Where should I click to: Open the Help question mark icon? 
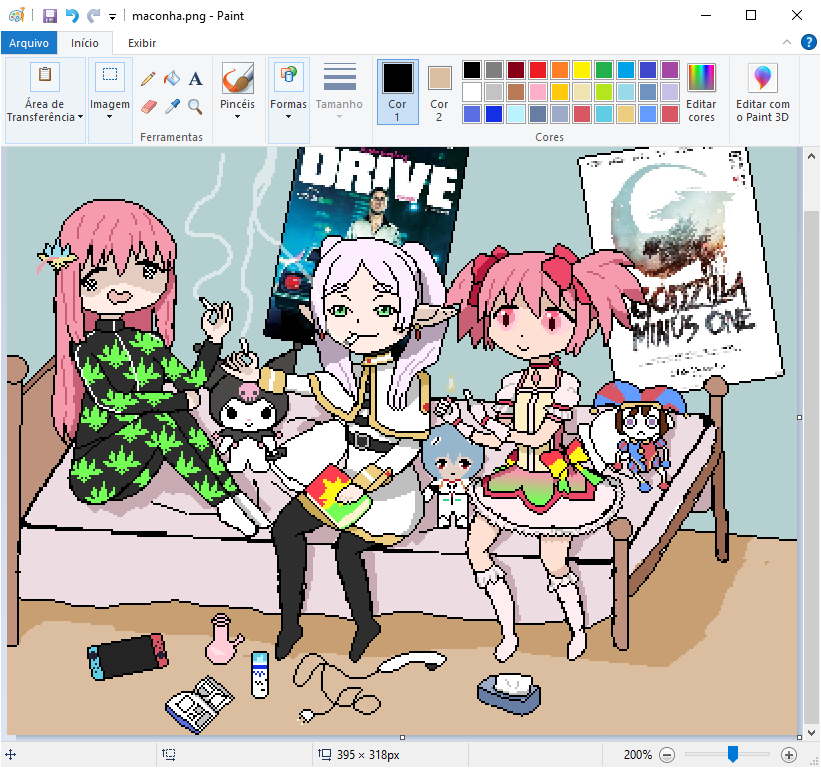808,42
